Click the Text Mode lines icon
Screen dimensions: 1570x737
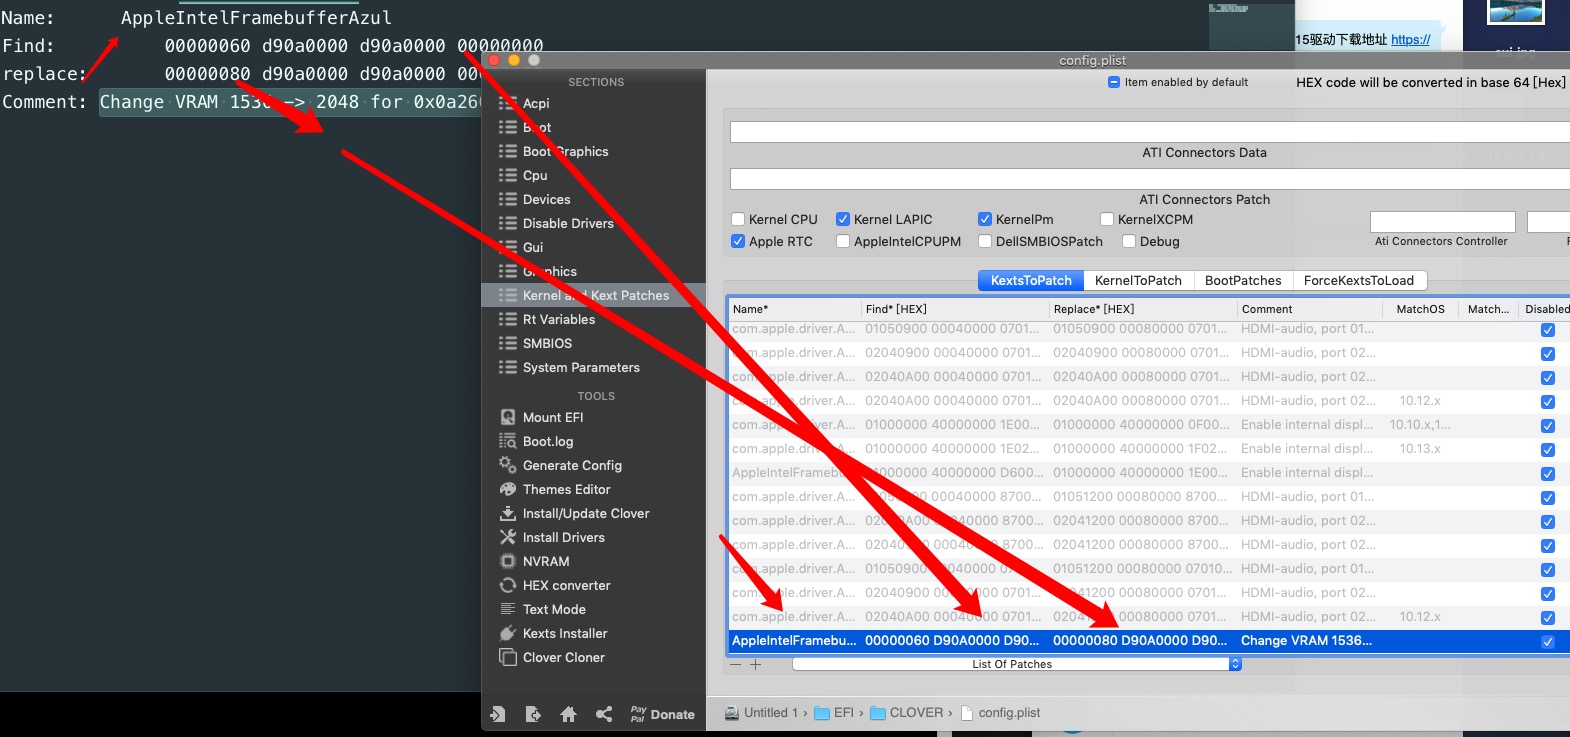click(508, 610)
